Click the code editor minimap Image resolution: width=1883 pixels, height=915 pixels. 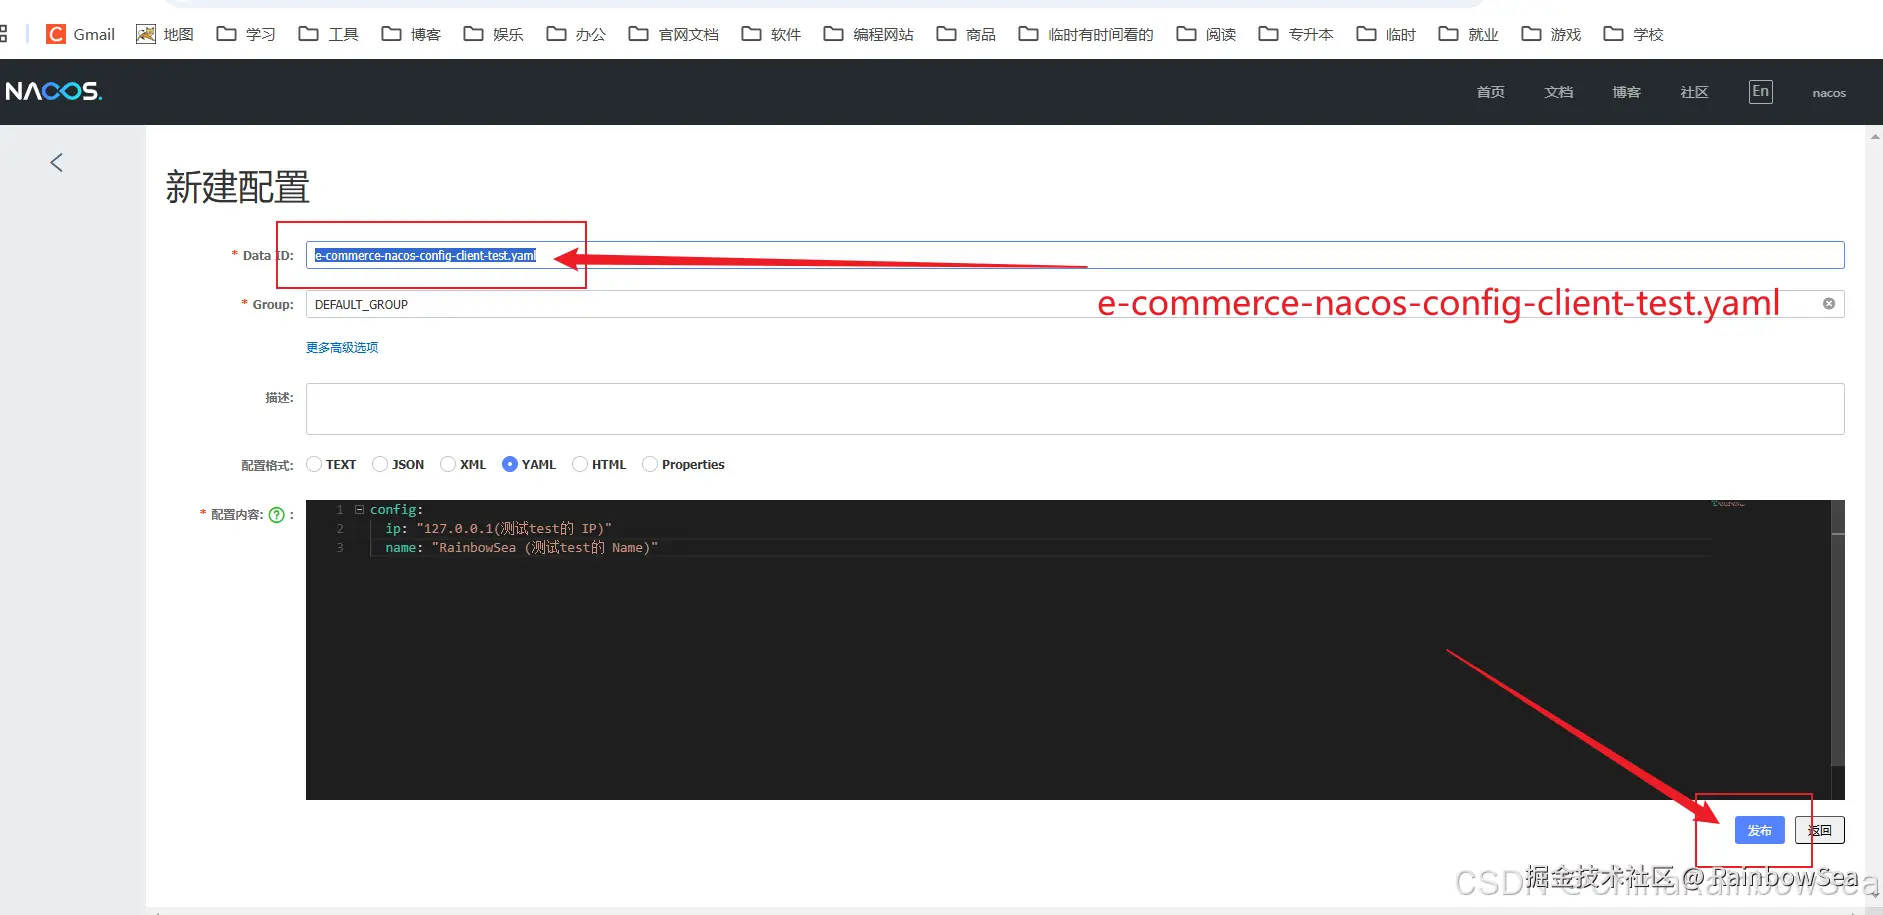click(1729, 504)
